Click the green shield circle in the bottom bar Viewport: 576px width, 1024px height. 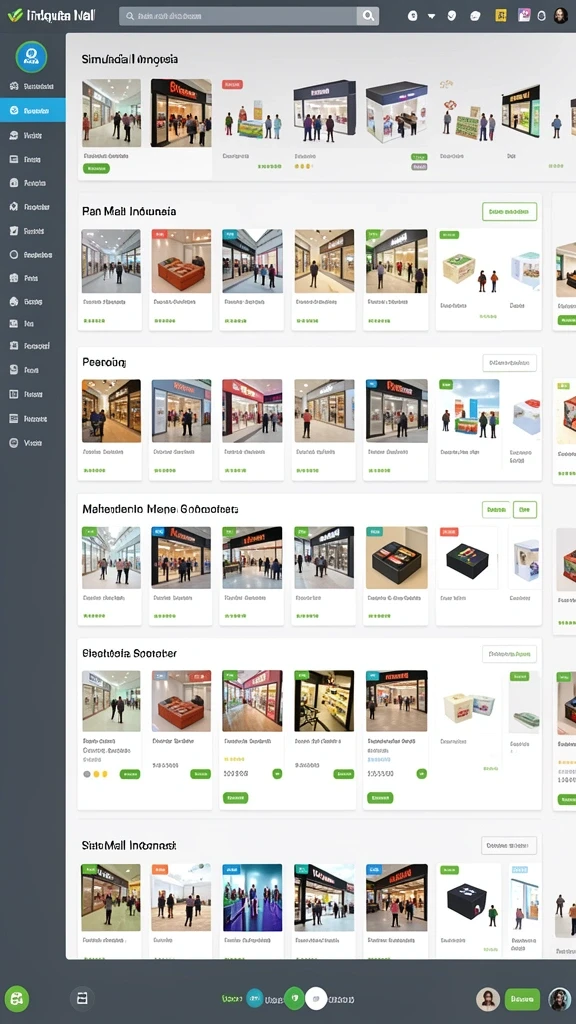click(295, 998)
